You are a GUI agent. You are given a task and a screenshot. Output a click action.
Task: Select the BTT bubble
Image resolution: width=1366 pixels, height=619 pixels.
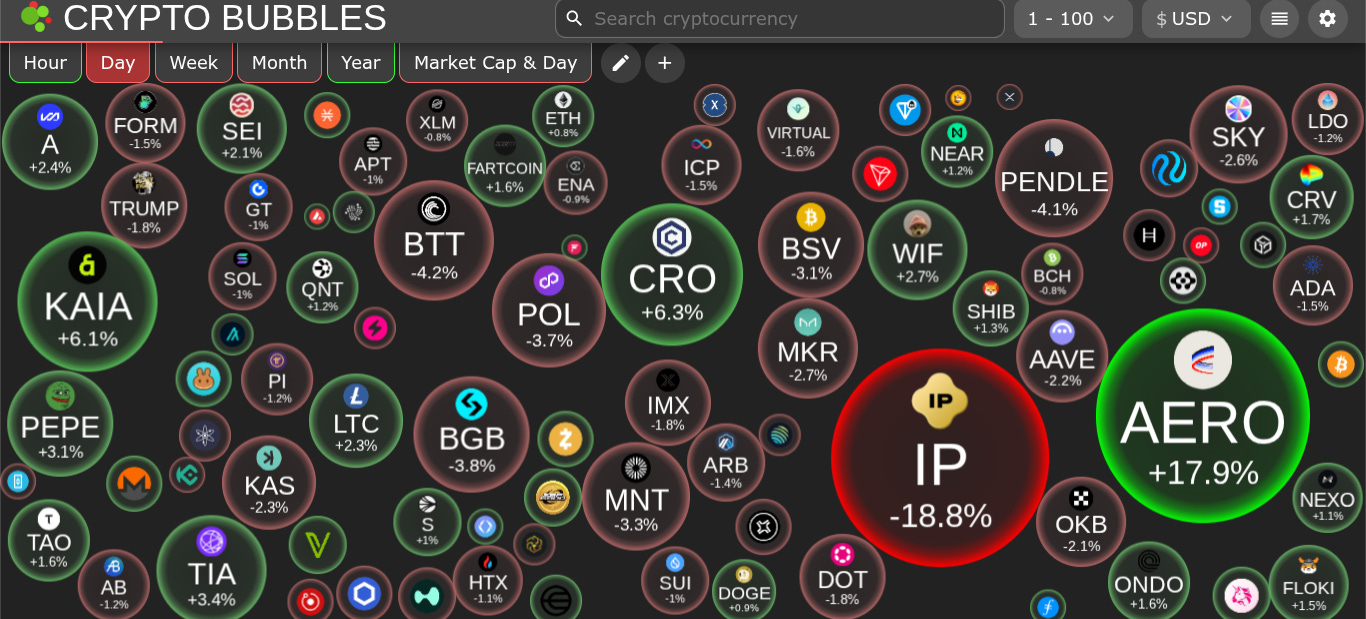click(x=434, y=240)
